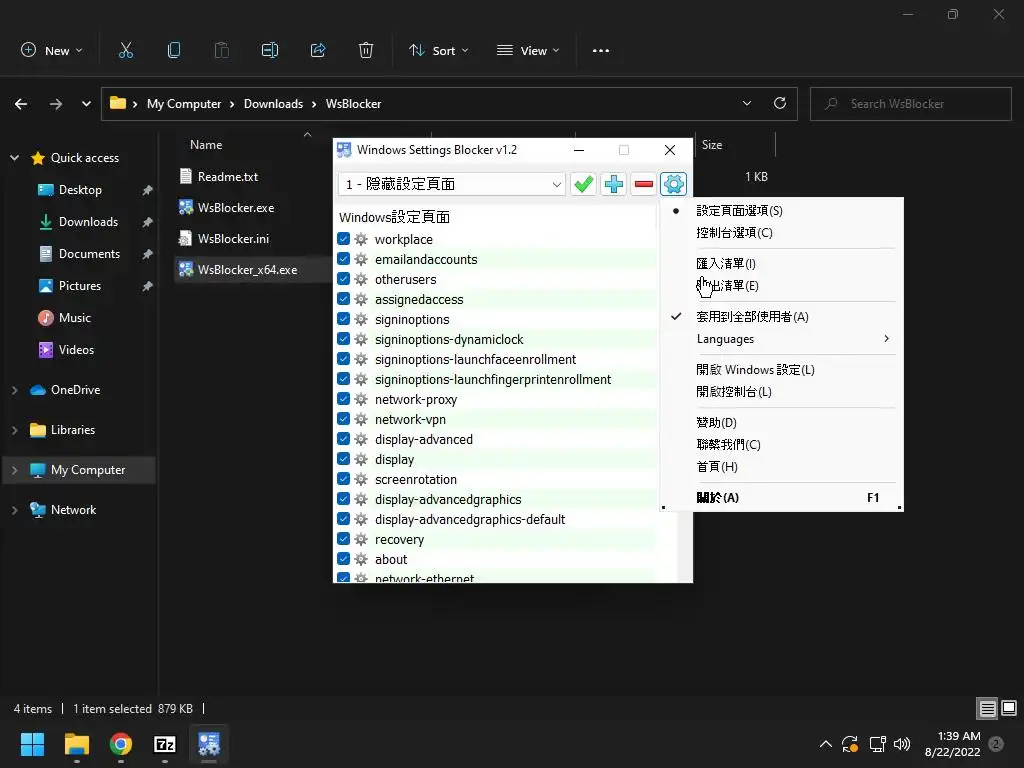Click the WsBlocker taskbar icon
The width and height of the screenshot is (1024, 768).
coord(209,744)
